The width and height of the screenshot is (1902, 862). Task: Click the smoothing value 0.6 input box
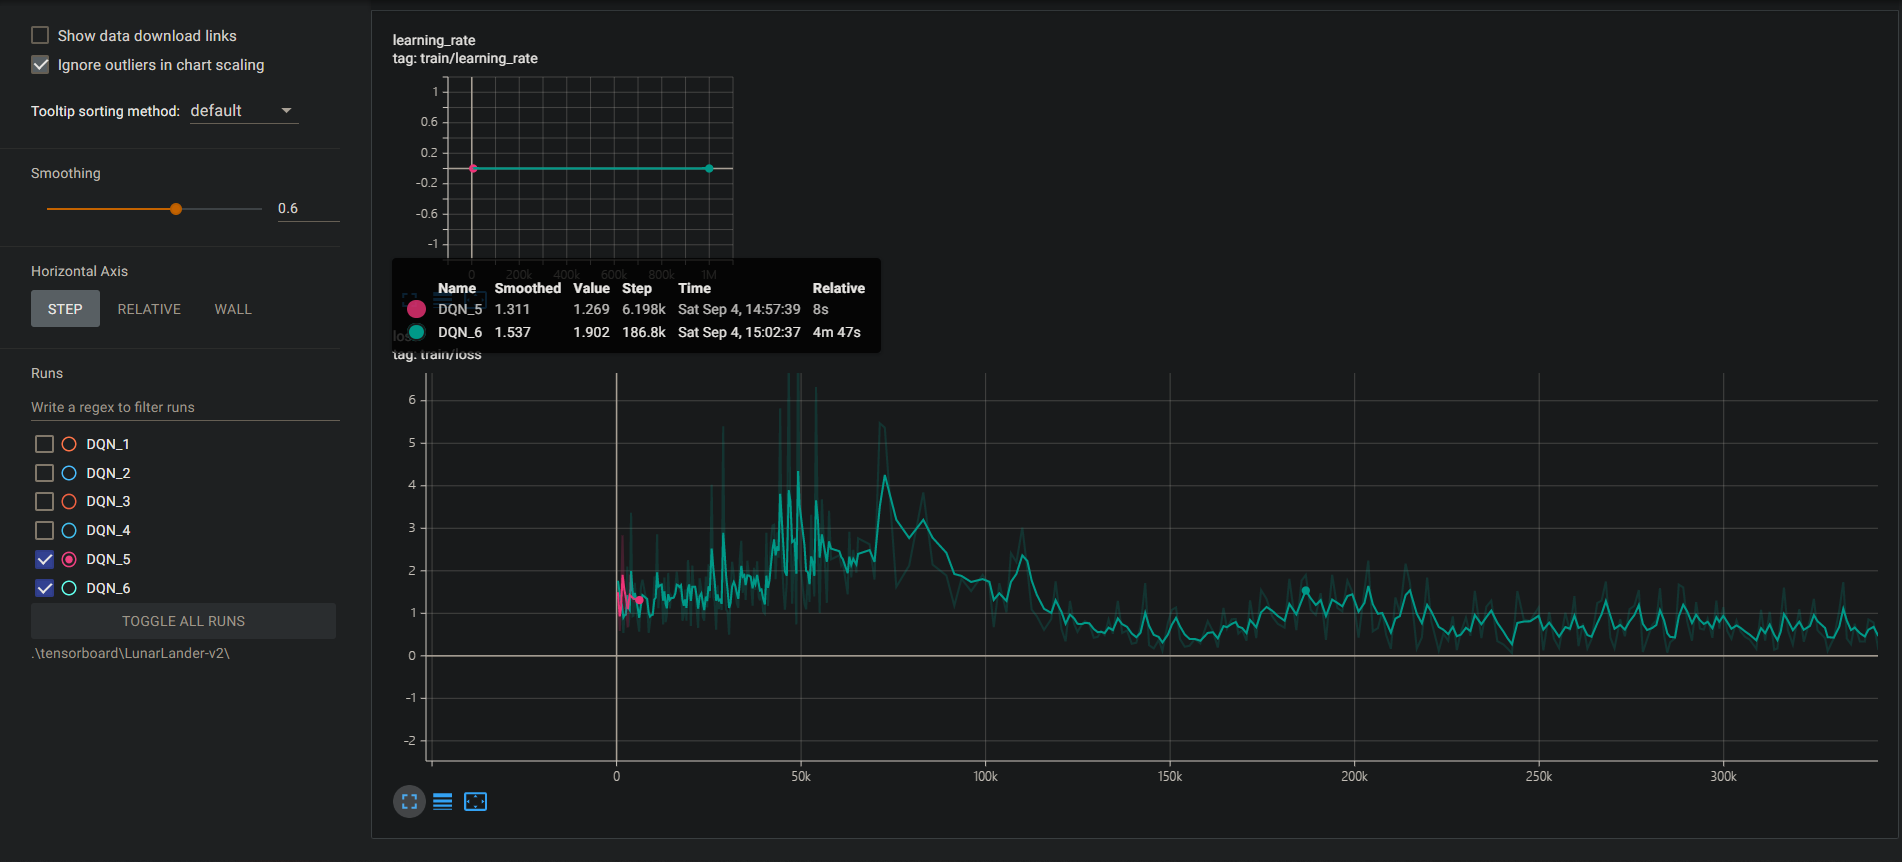307,208
